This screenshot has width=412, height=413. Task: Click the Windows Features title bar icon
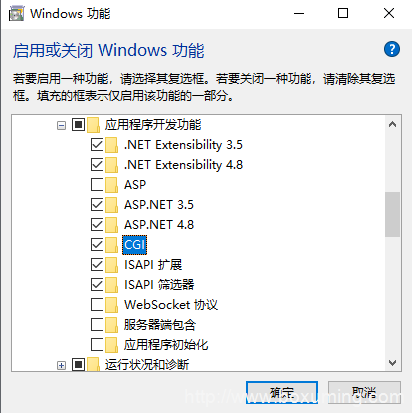point(16,14)
